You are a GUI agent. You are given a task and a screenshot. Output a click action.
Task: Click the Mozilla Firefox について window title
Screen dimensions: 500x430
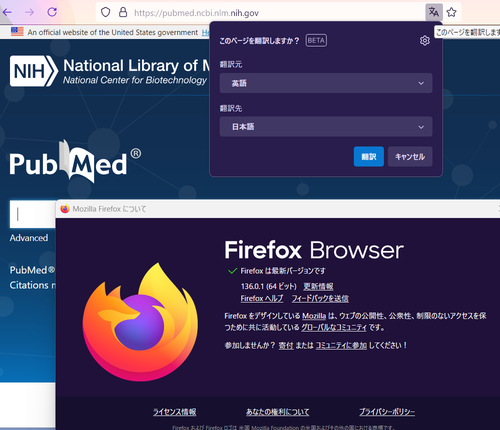[x=109, y=209]
